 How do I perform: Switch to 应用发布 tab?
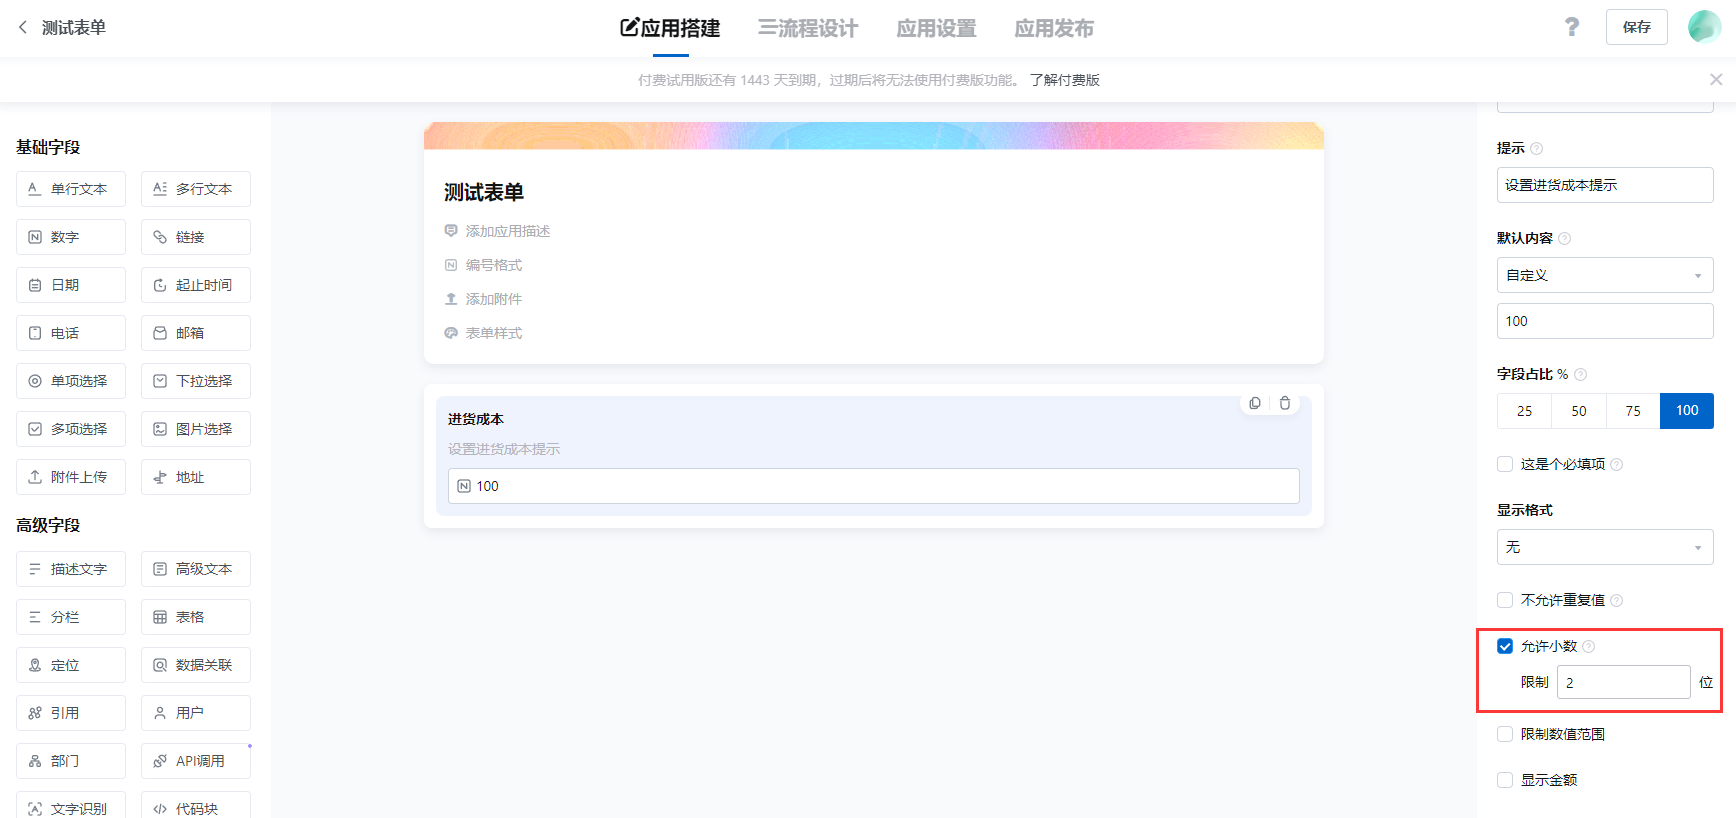coord(1054,28)
